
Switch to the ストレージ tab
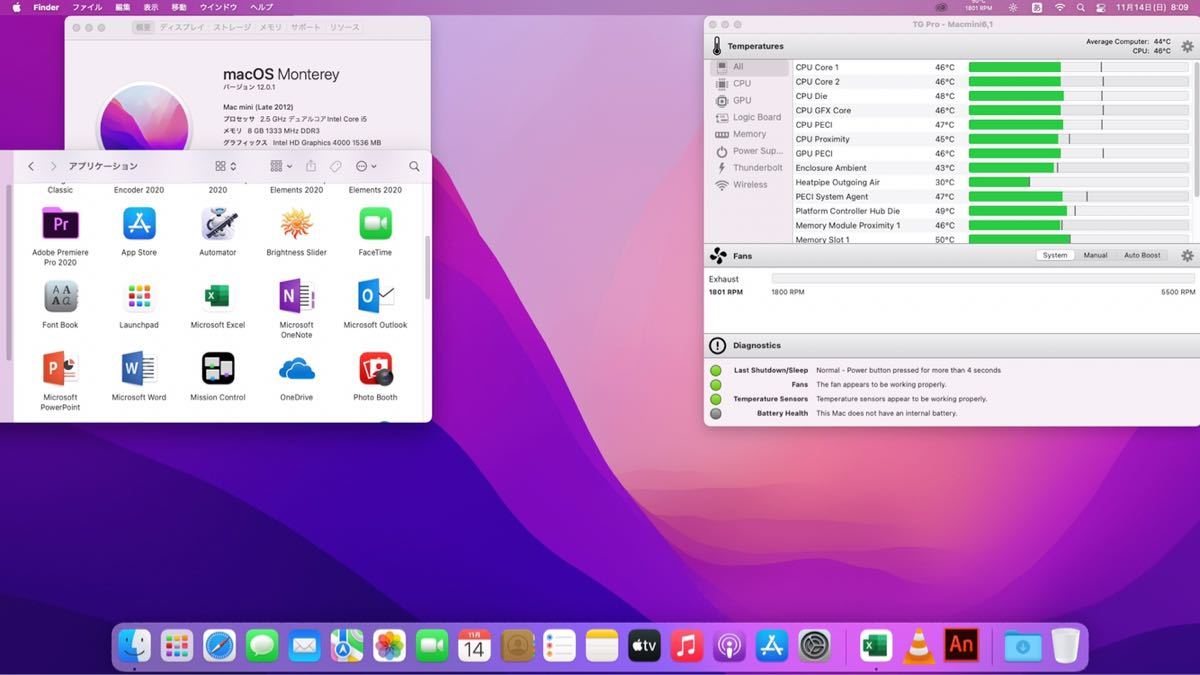click(231, 28)
